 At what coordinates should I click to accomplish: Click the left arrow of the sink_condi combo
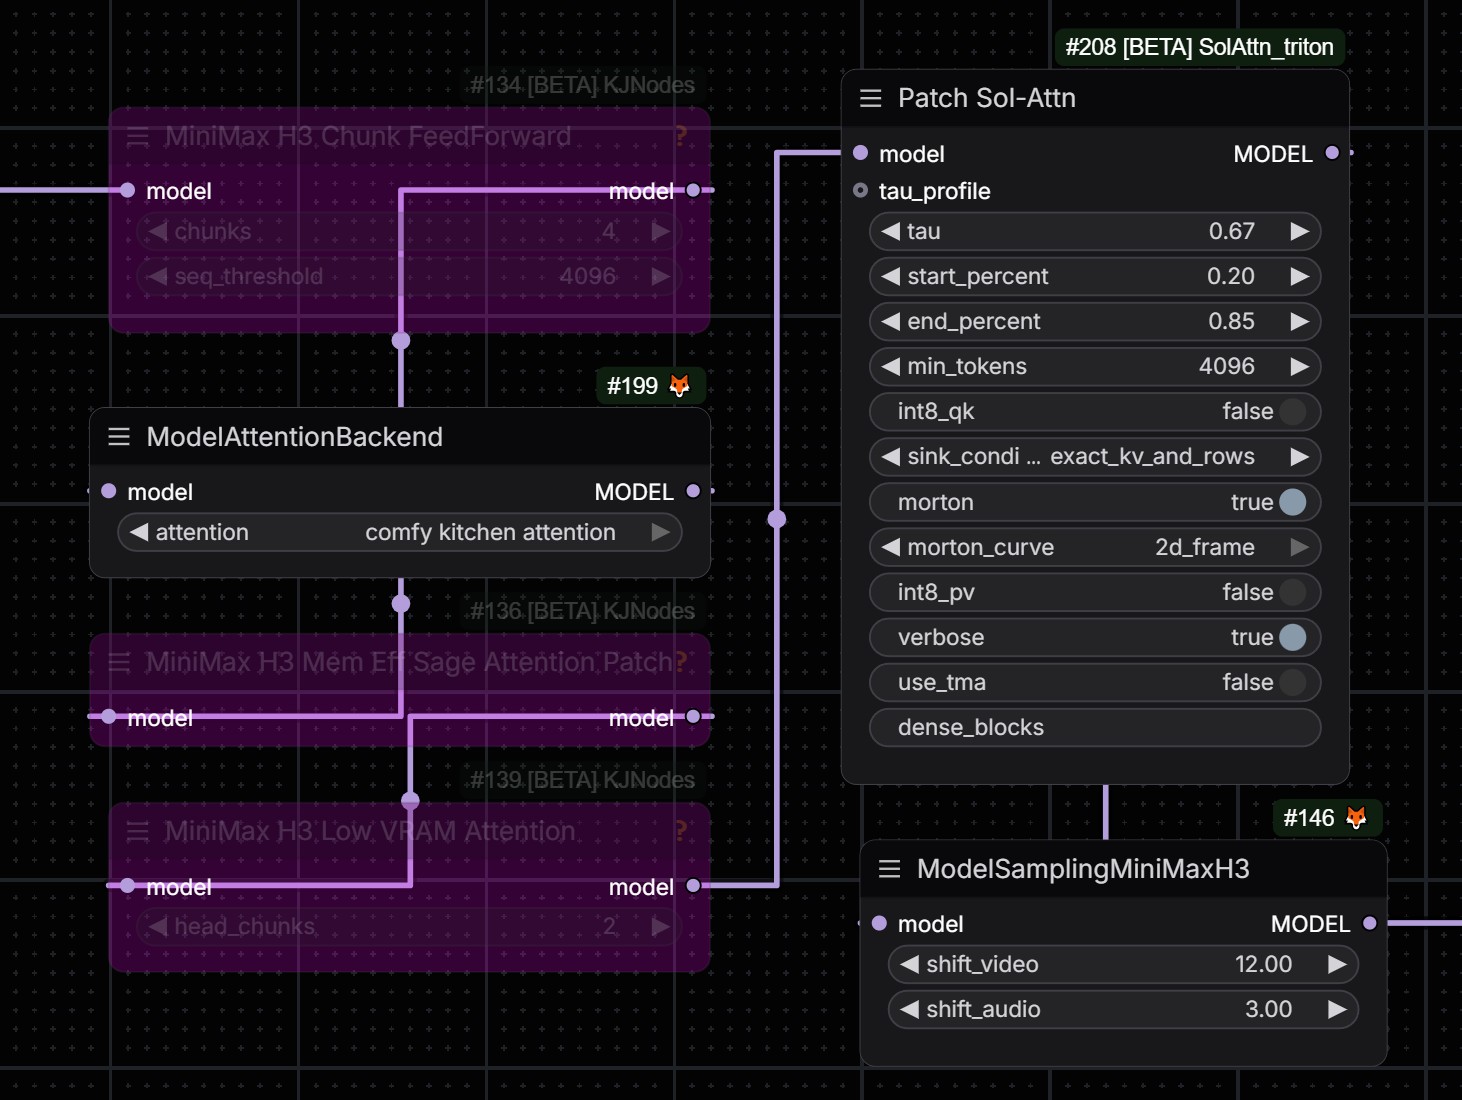click(x=891, y=457)
